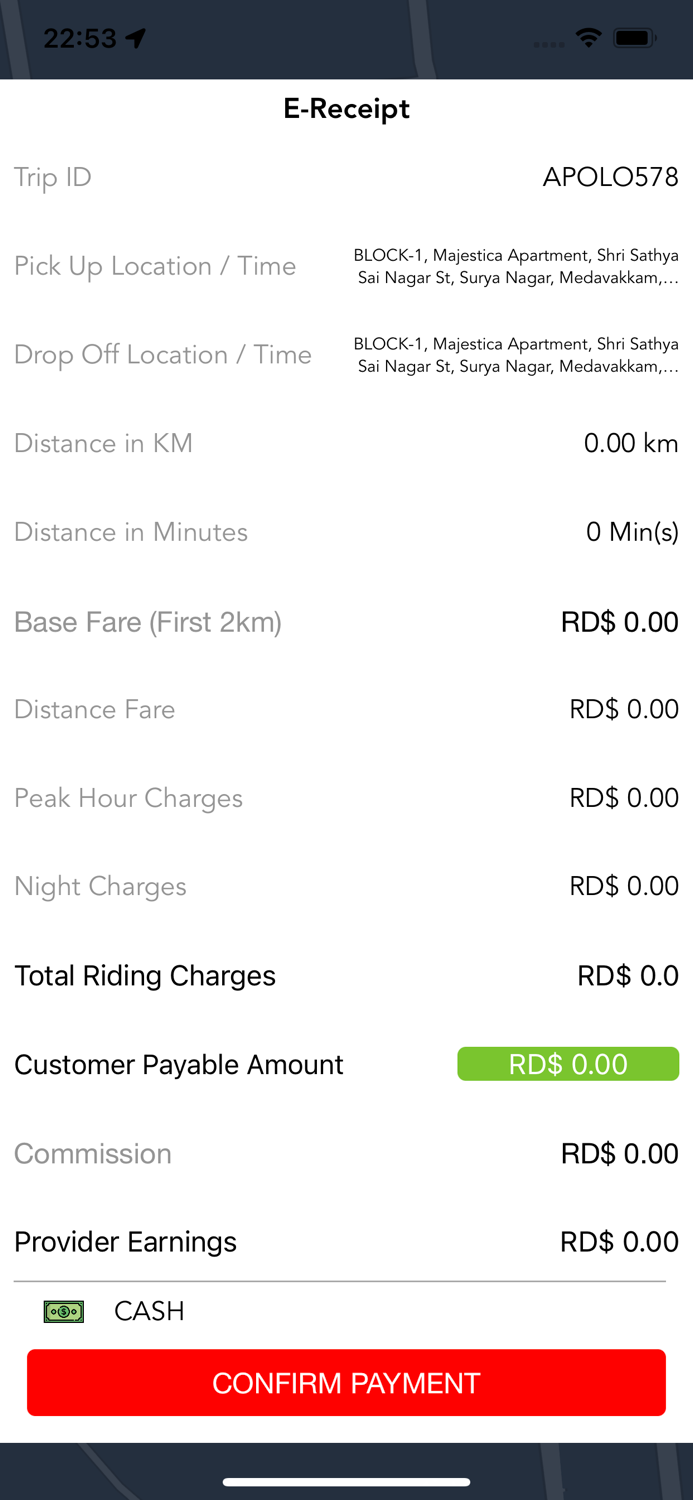The height and width of the screenshot is (1500, 693).
Task: Tap the Trip ID value APOLO578
Action: 610,177
